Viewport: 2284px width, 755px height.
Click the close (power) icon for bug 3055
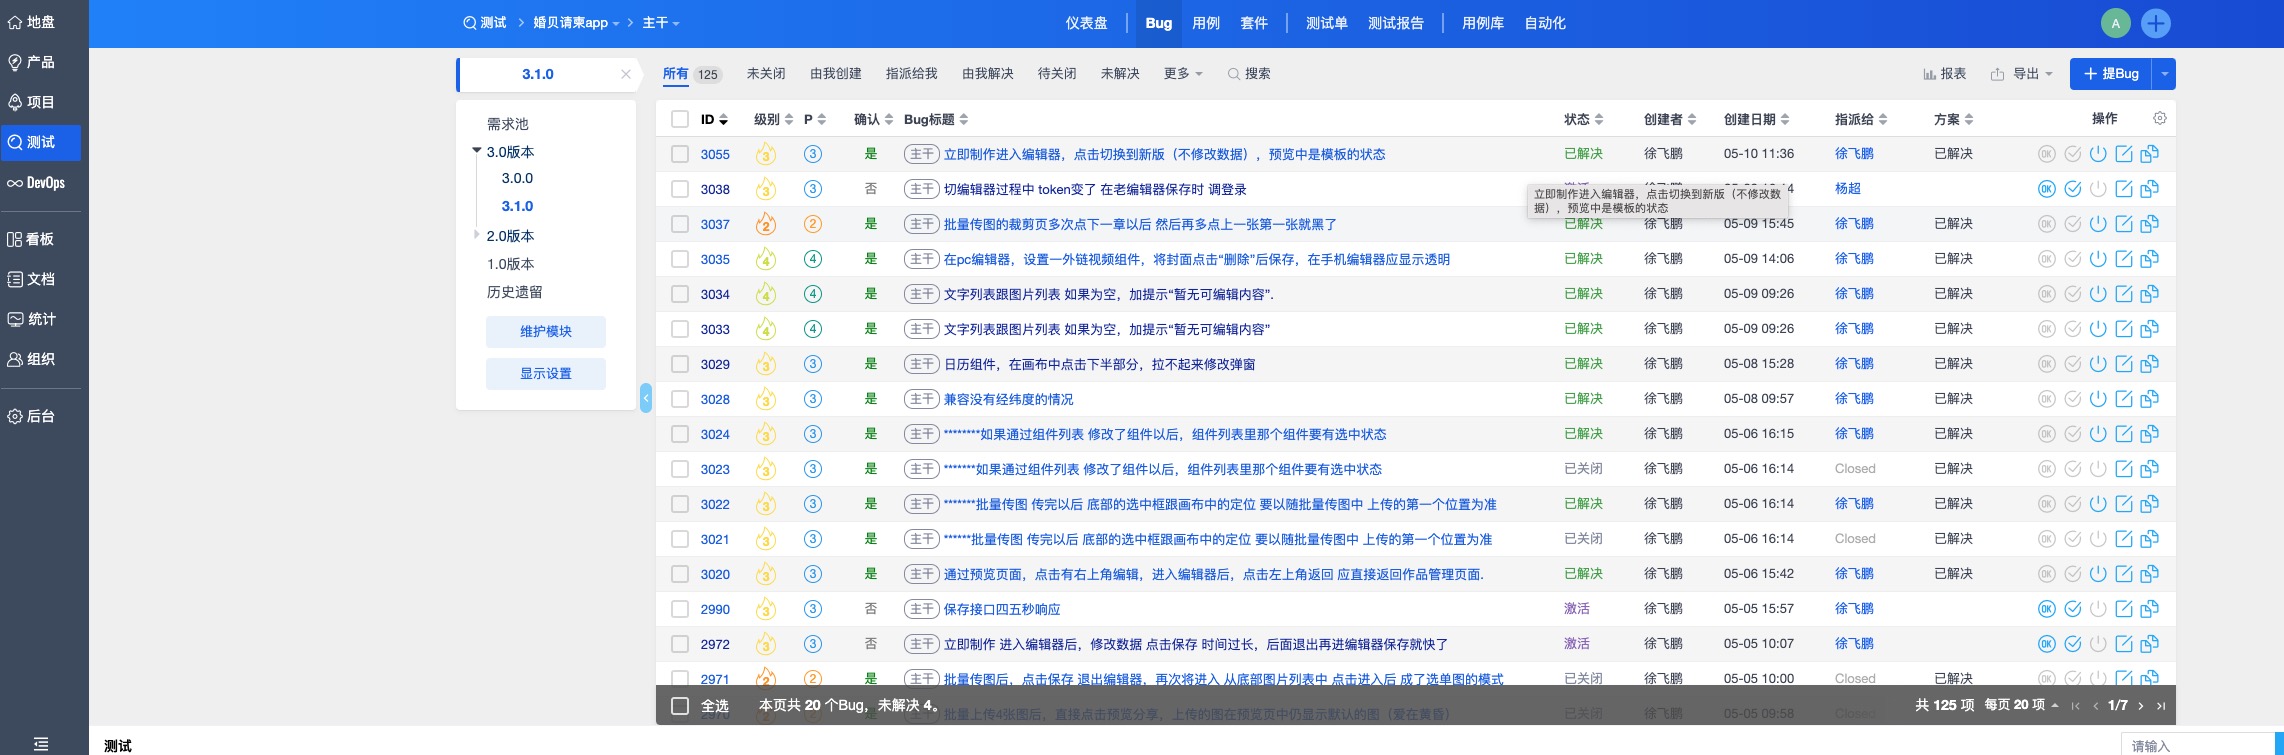[x=2098, y=154]
